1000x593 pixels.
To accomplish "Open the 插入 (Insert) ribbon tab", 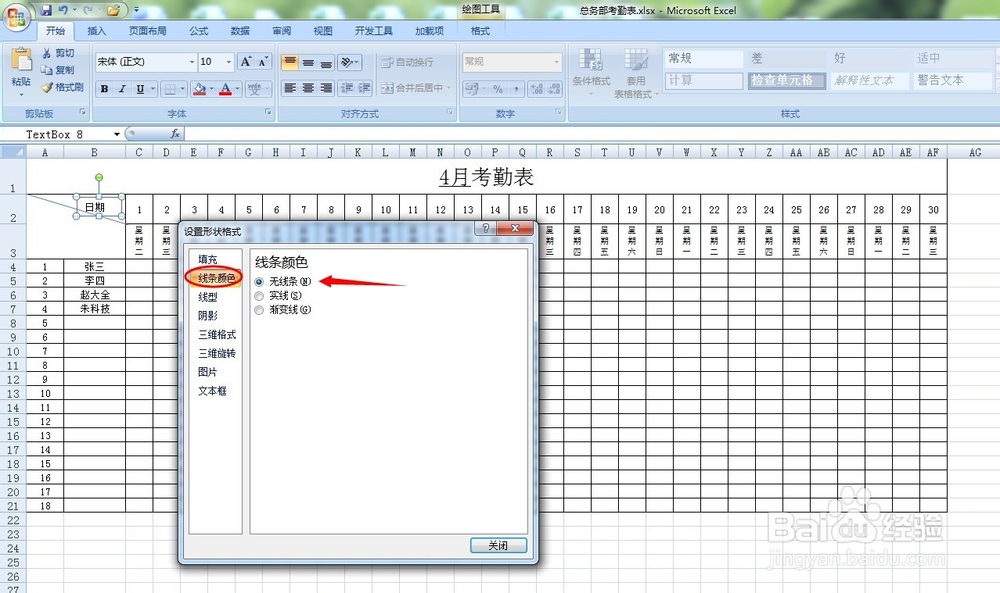I will coord(96,31).
